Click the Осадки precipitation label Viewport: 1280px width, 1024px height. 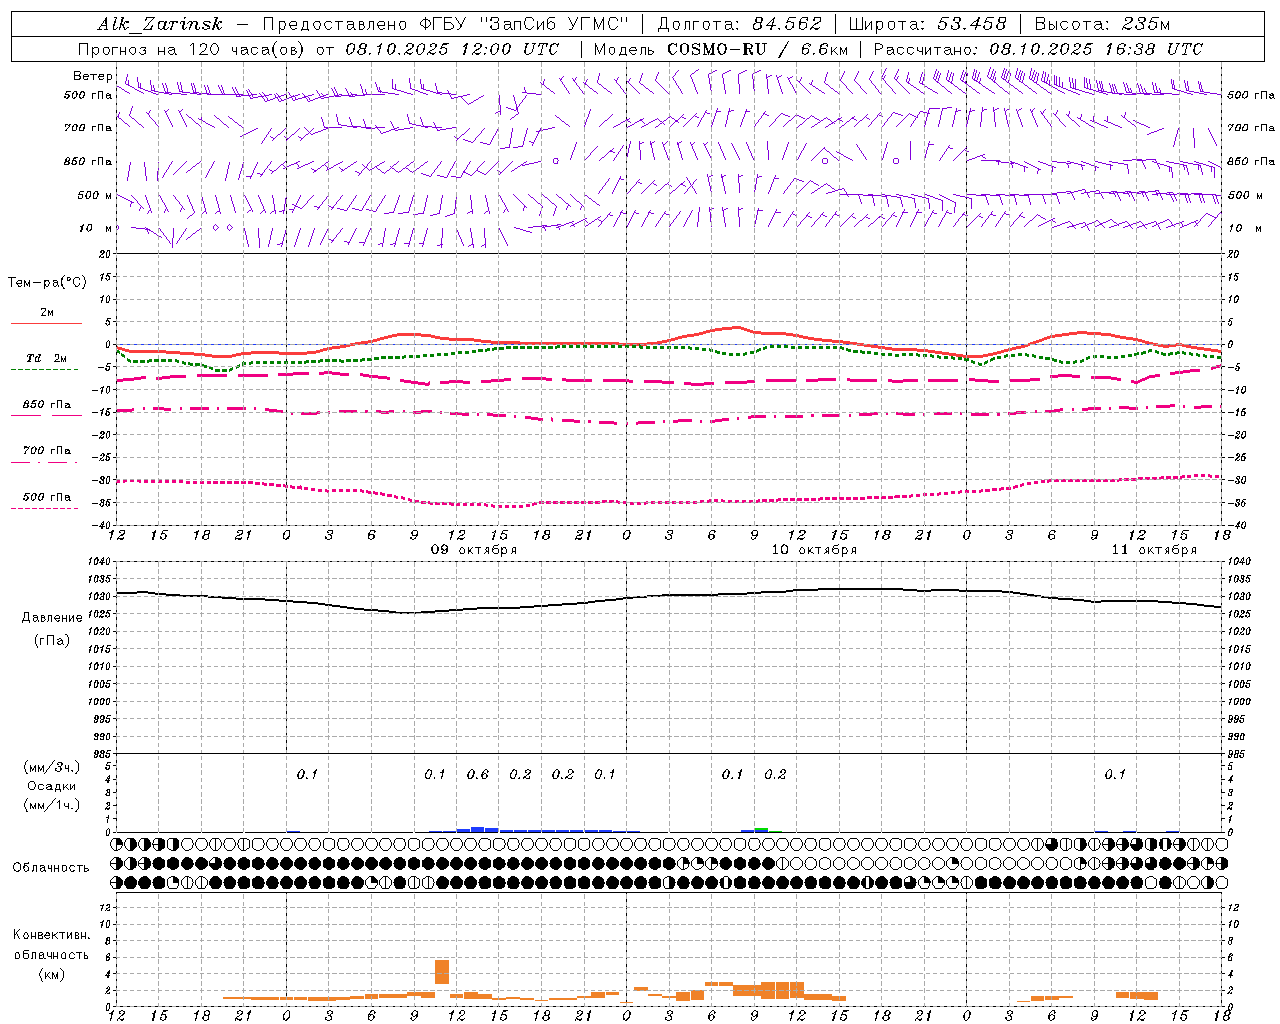click(52, 786)
